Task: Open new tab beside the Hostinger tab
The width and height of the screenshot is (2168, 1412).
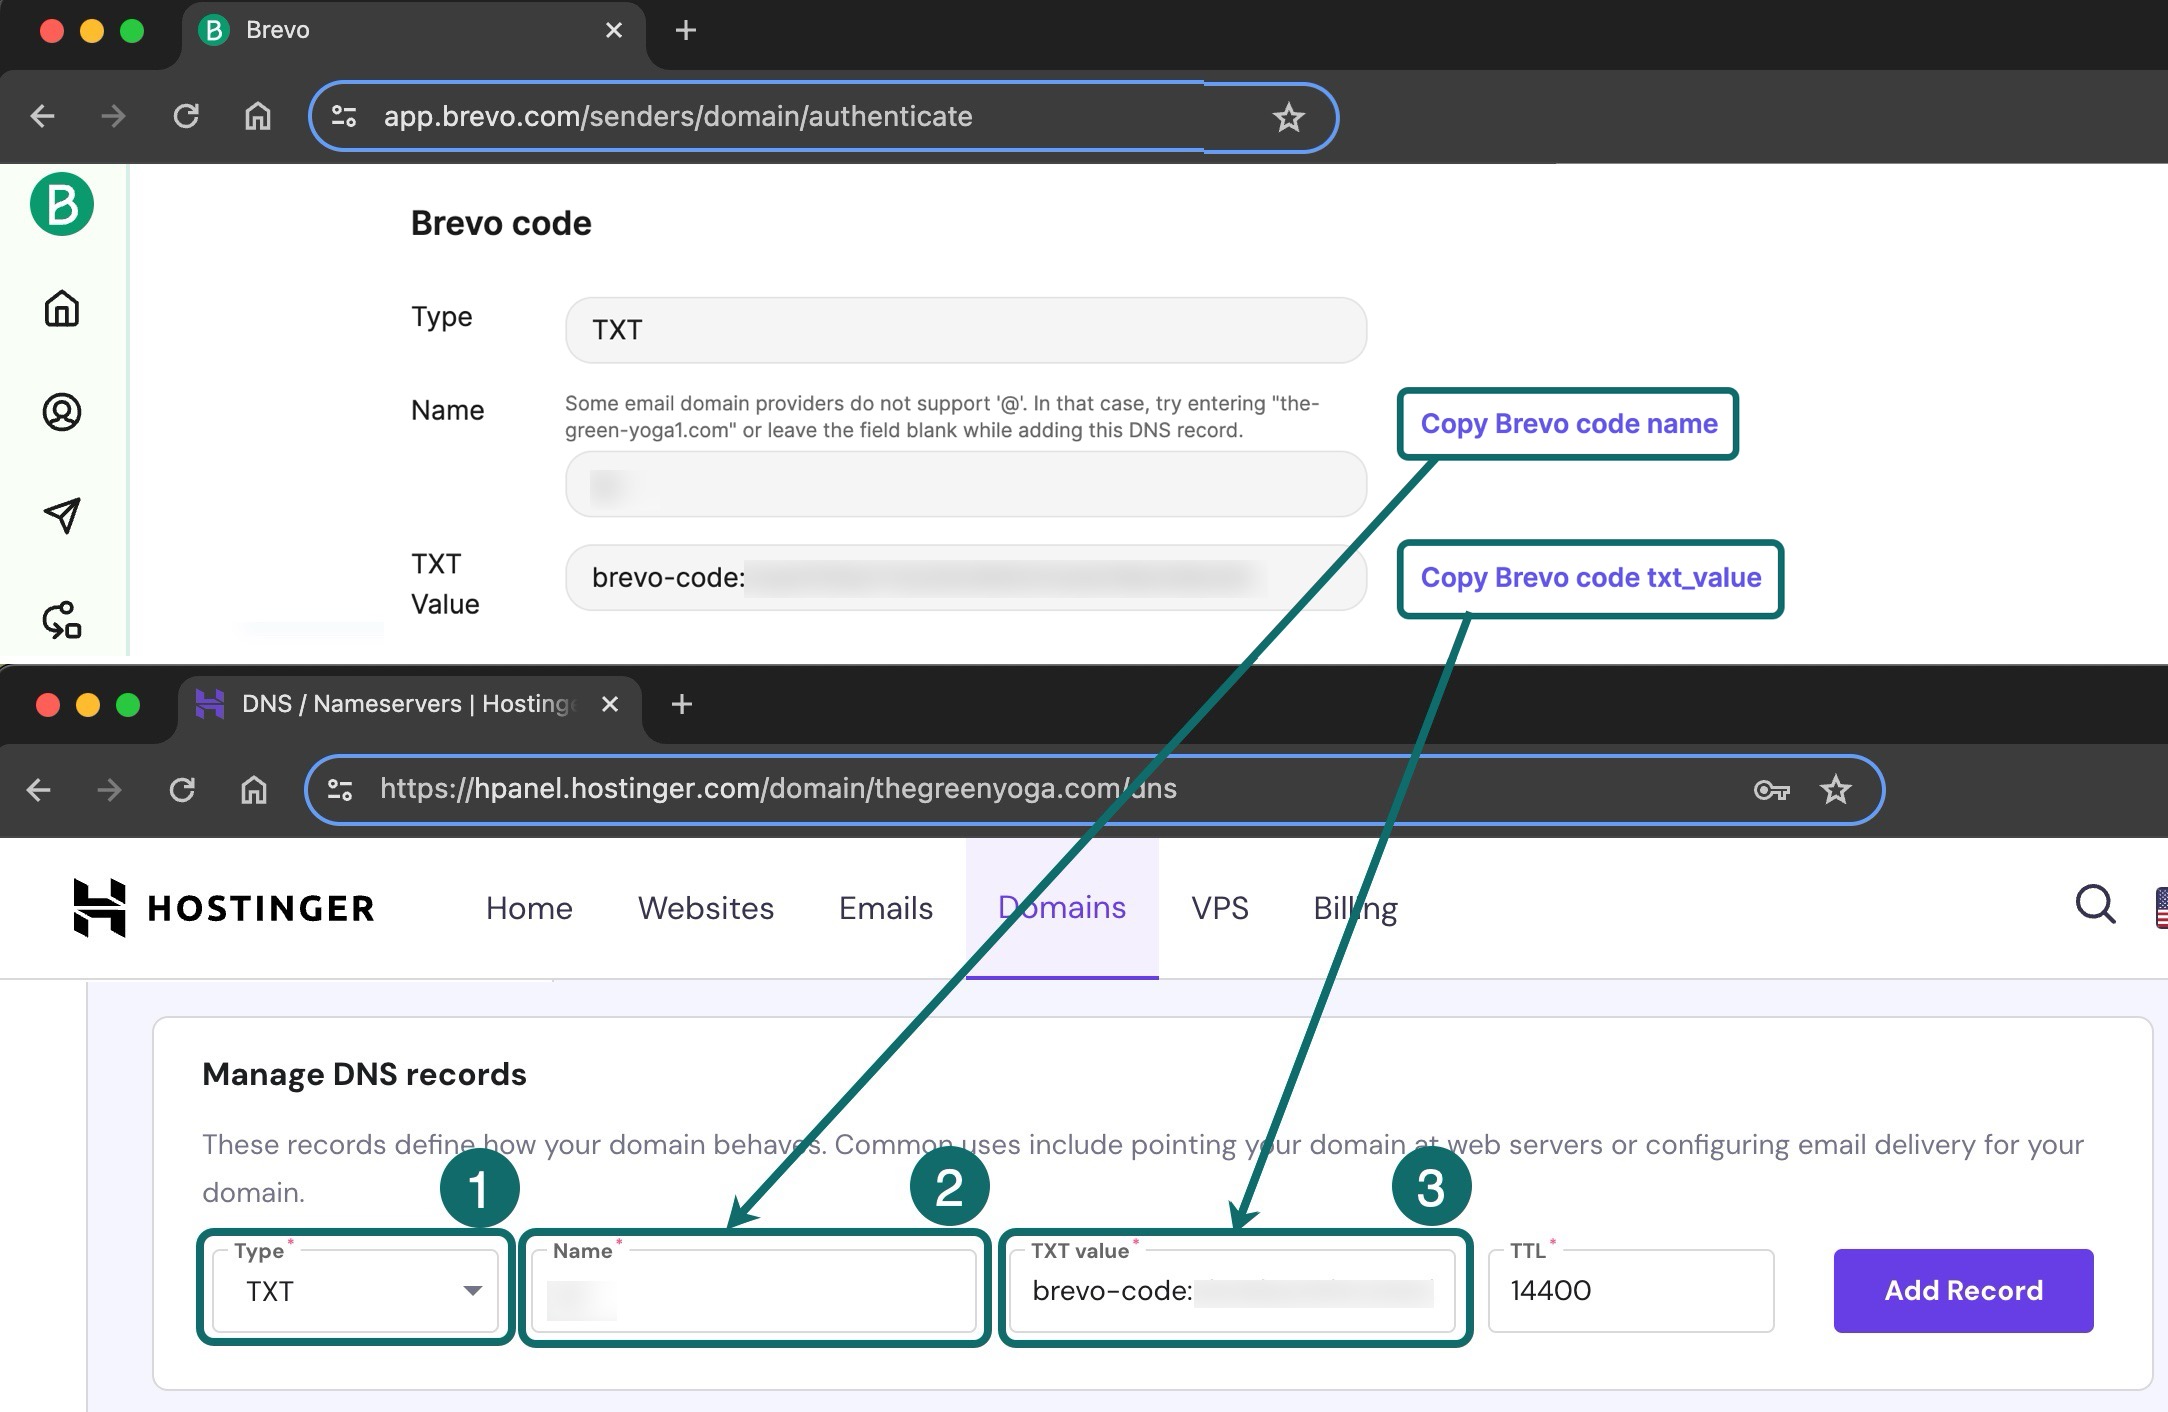Action: coord(682,704)
